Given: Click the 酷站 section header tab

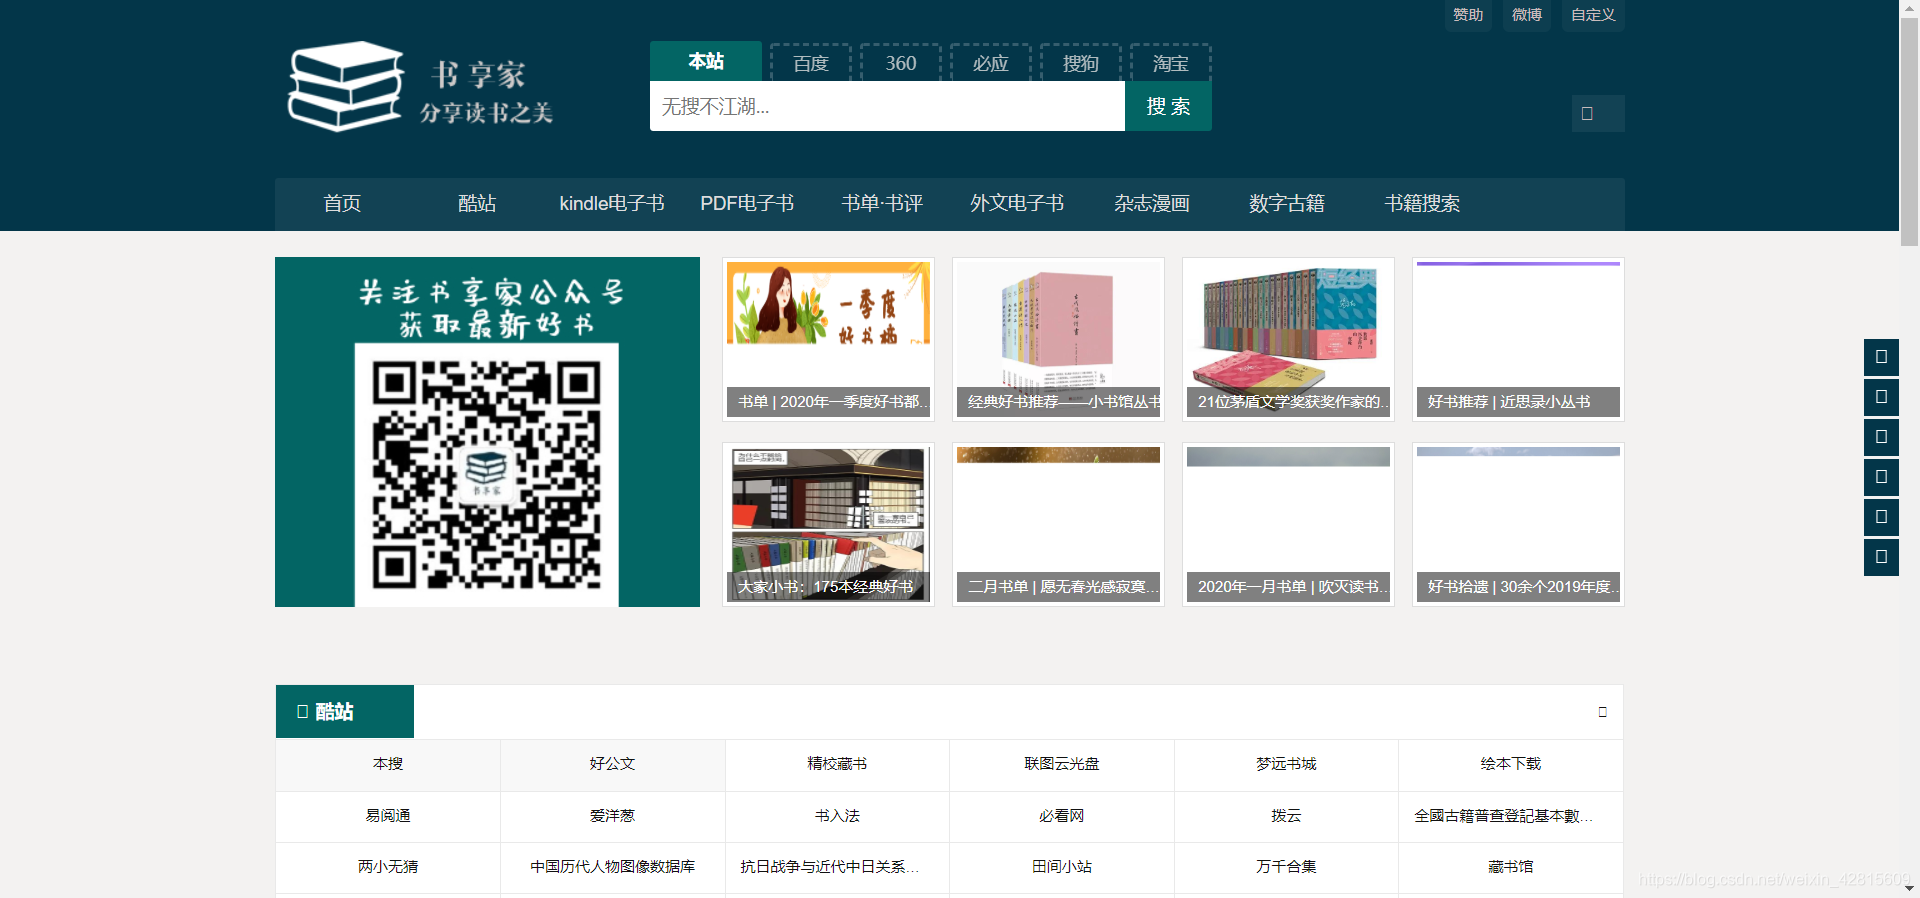Looking at the screenshot, I should (345, 712).
